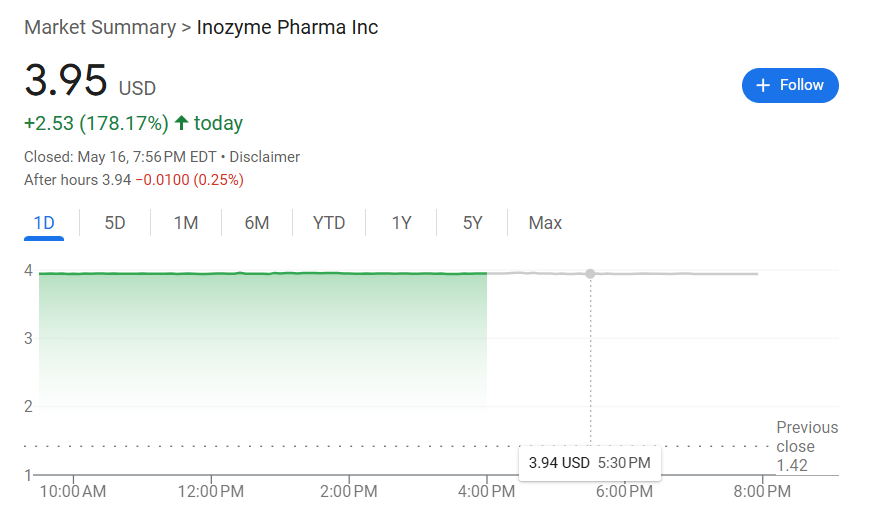875x525 pixels.
Task: Select the YTD range tab
Action: [x=329, y=223]
